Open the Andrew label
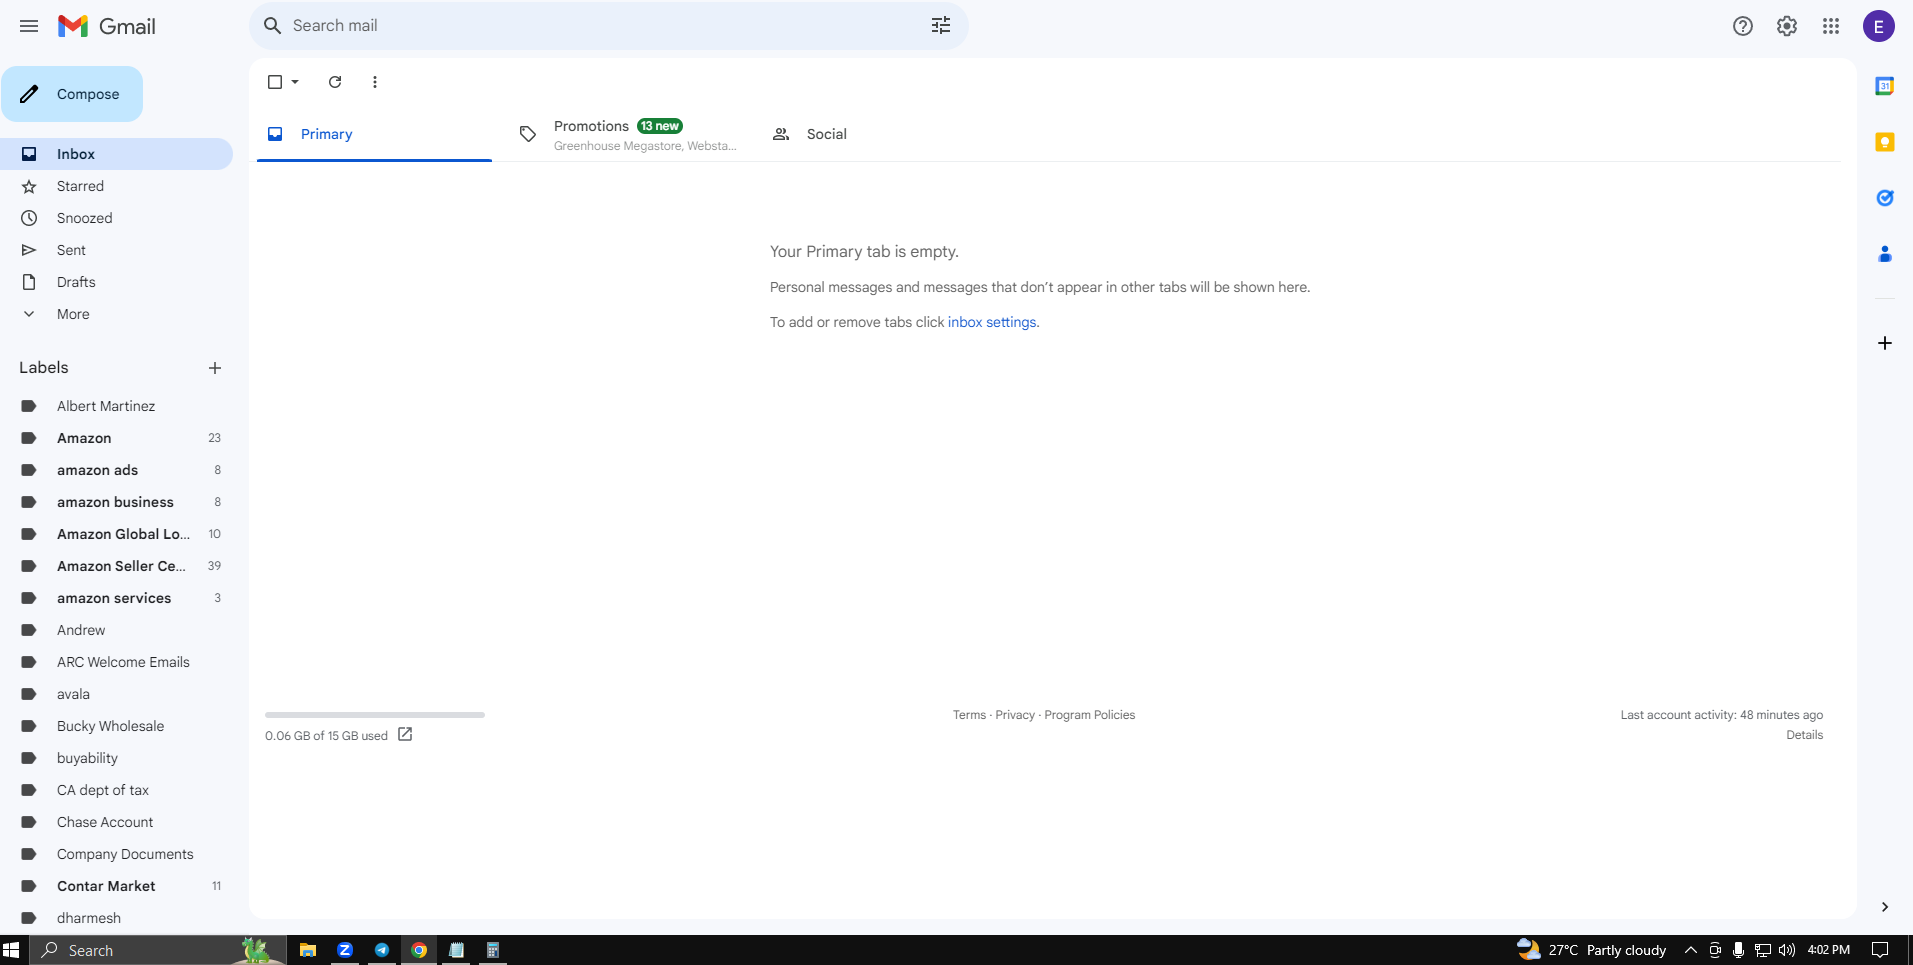The width and height of the screenshot is (1913, 965). click(x=116, y=630)
